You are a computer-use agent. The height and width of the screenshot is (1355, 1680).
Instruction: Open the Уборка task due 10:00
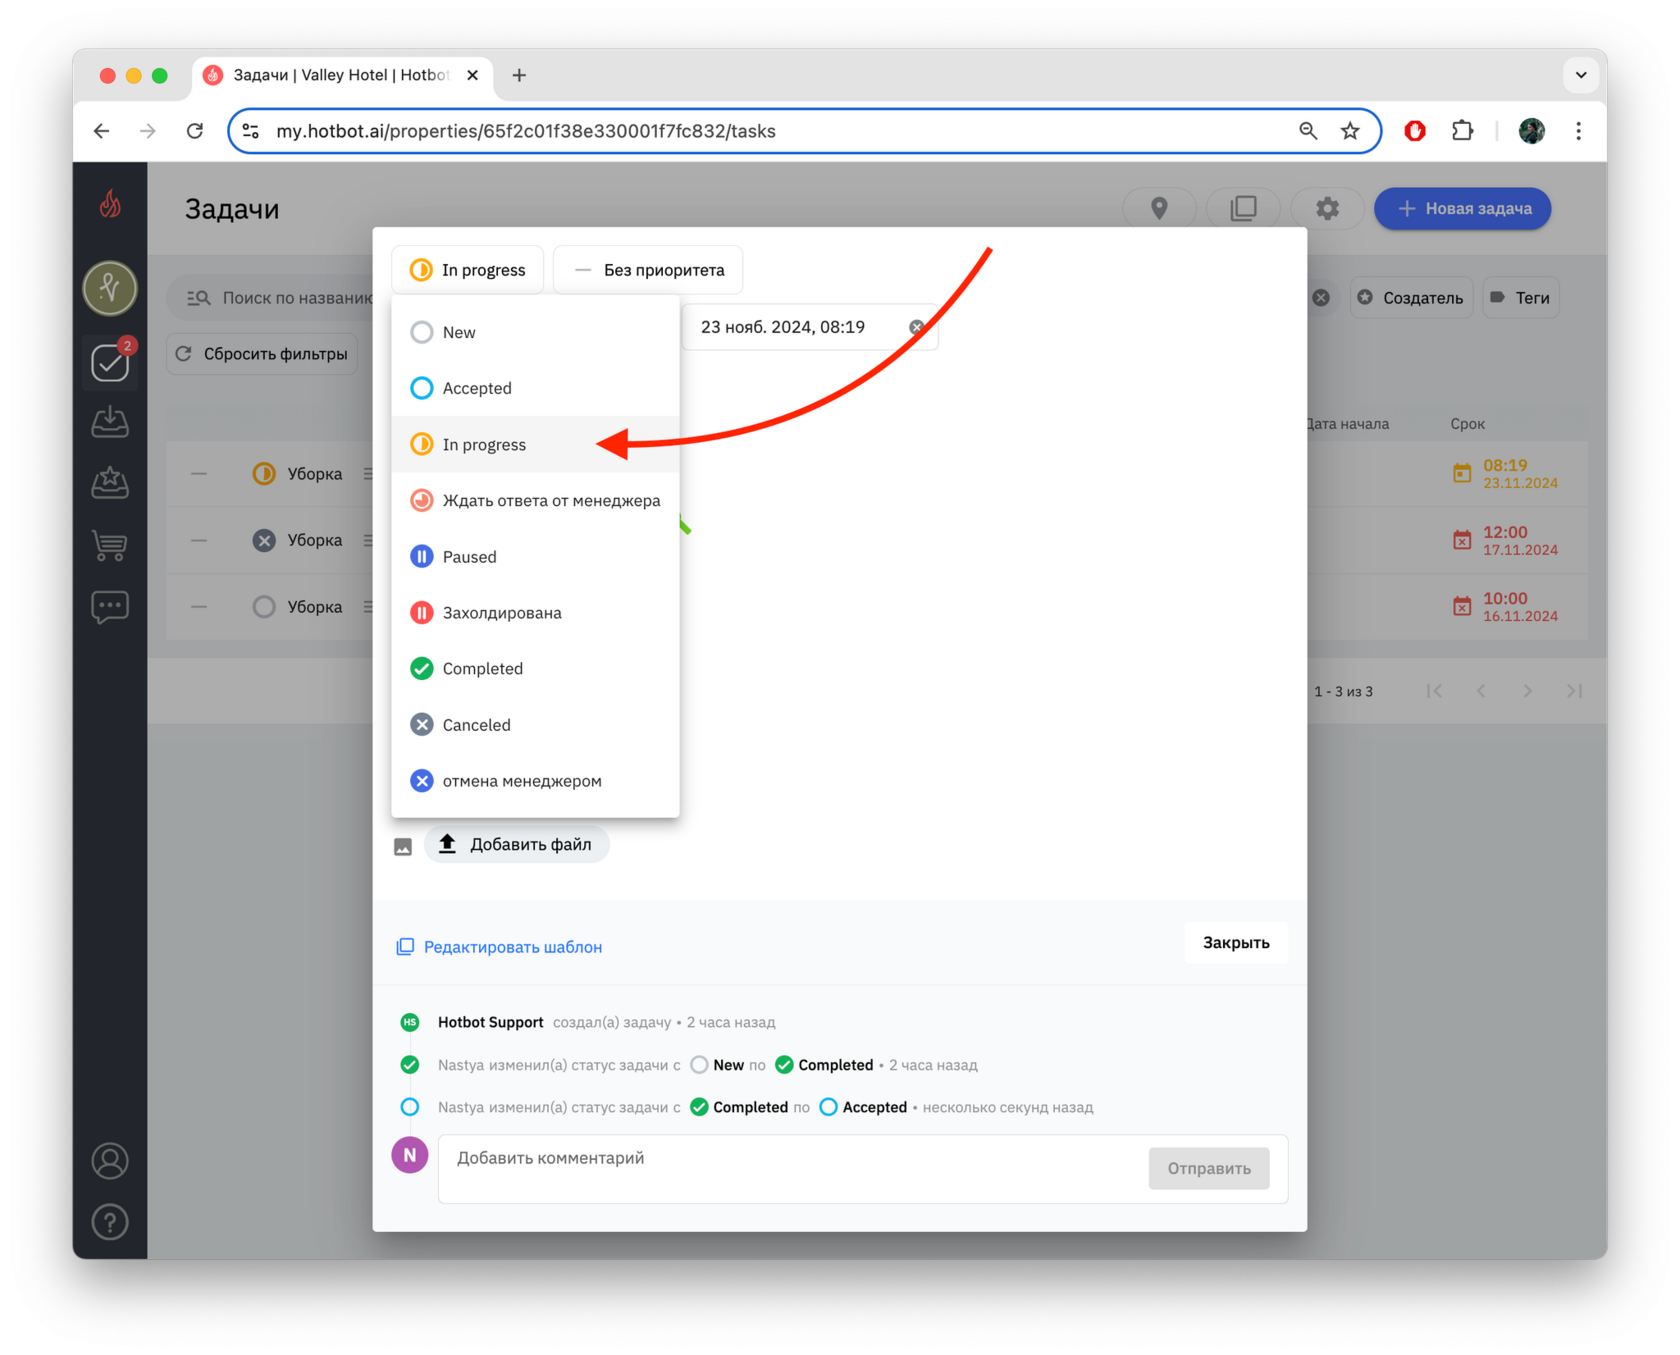click(315, 607)
